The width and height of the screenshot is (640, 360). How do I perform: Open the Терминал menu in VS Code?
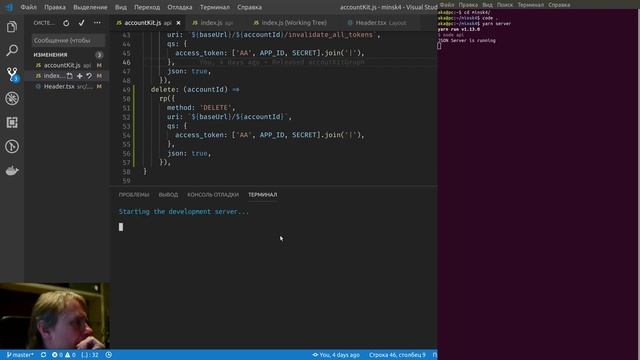pos(215,7)
